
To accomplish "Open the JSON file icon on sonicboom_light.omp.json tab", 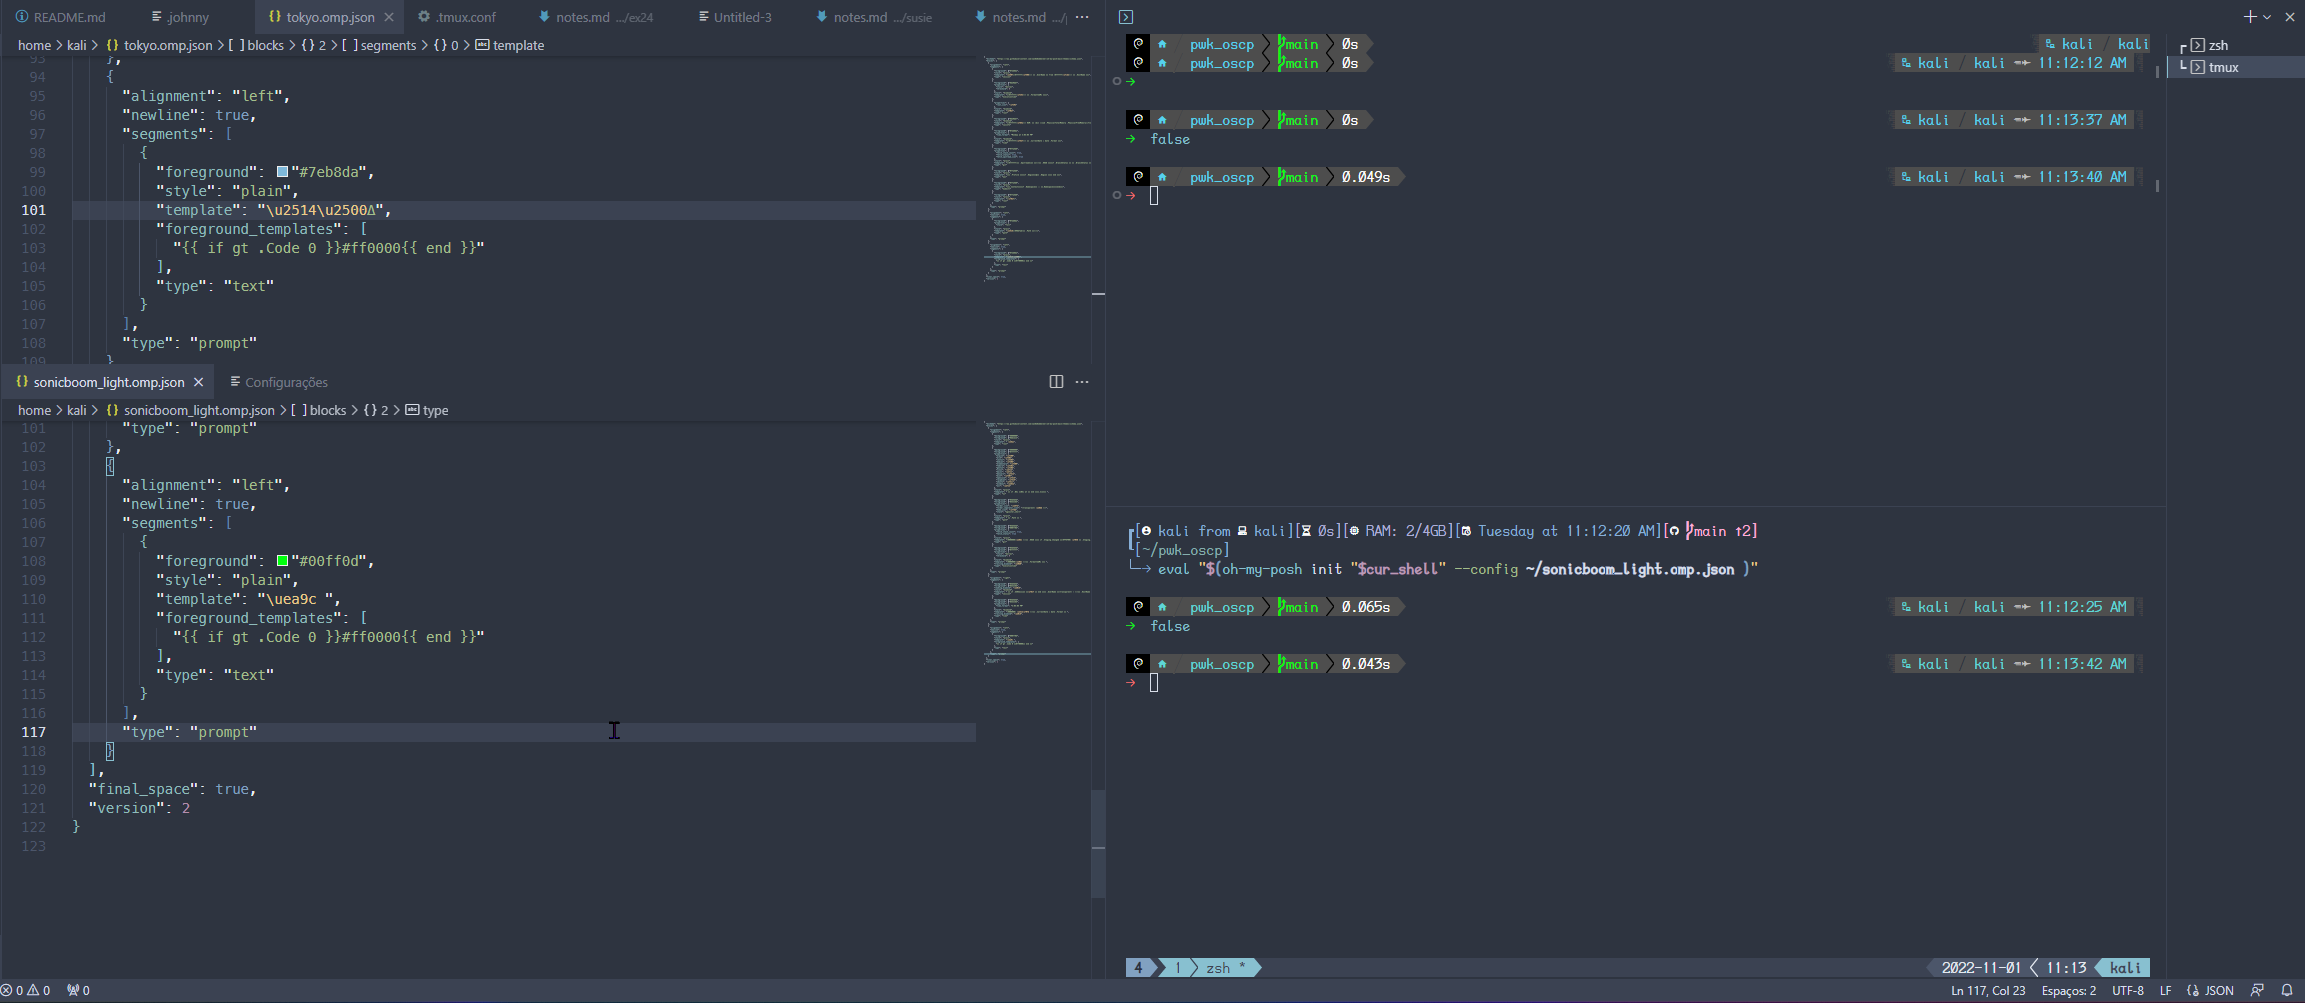I will 21,381.
